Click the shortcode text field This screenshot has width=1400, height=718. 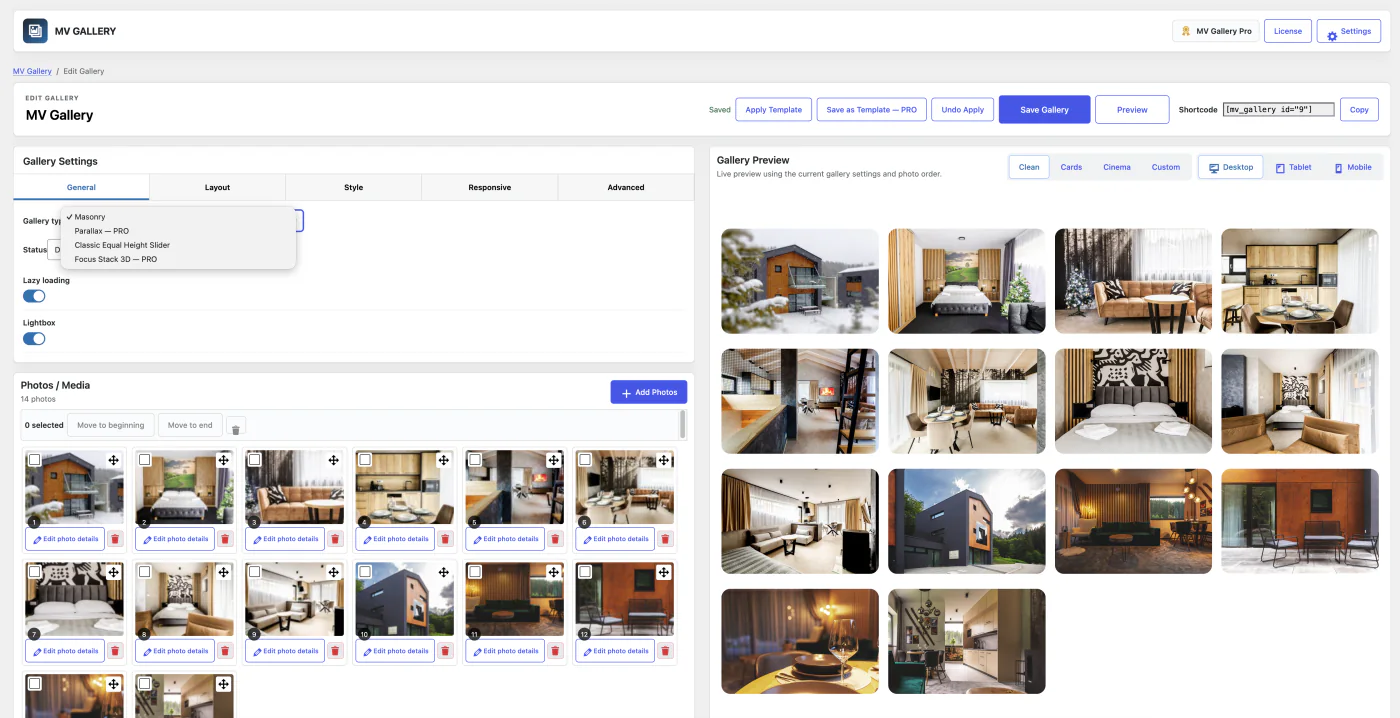coord(1279,110)
